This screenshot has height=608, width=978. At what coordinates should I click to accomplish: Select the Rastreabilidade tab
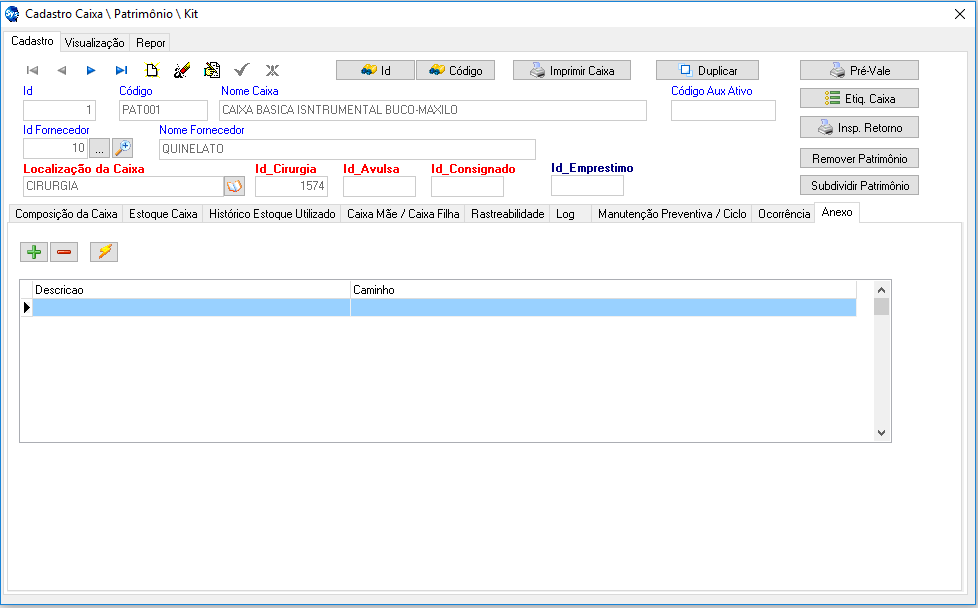coord(507,214)
